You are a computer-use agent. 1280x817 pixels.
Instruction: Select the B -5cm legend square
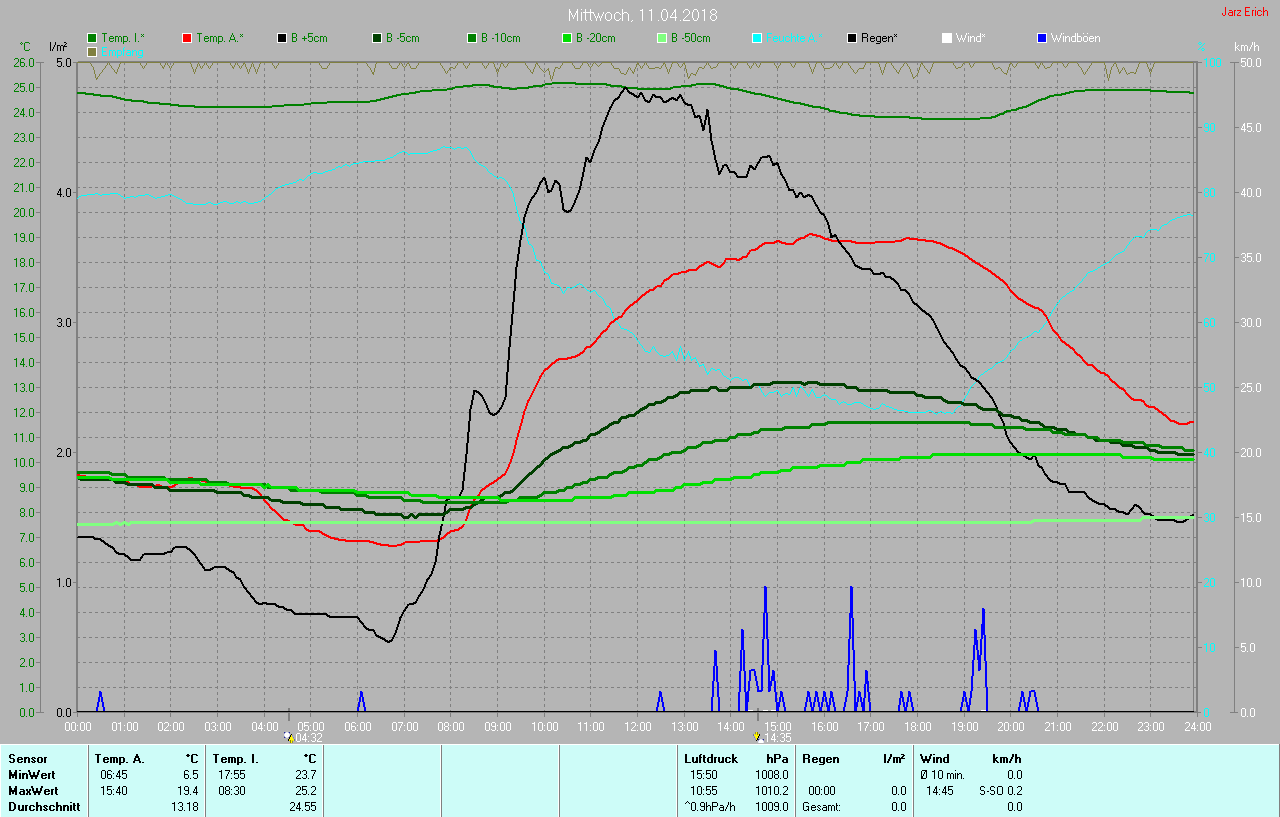[378, 38]
